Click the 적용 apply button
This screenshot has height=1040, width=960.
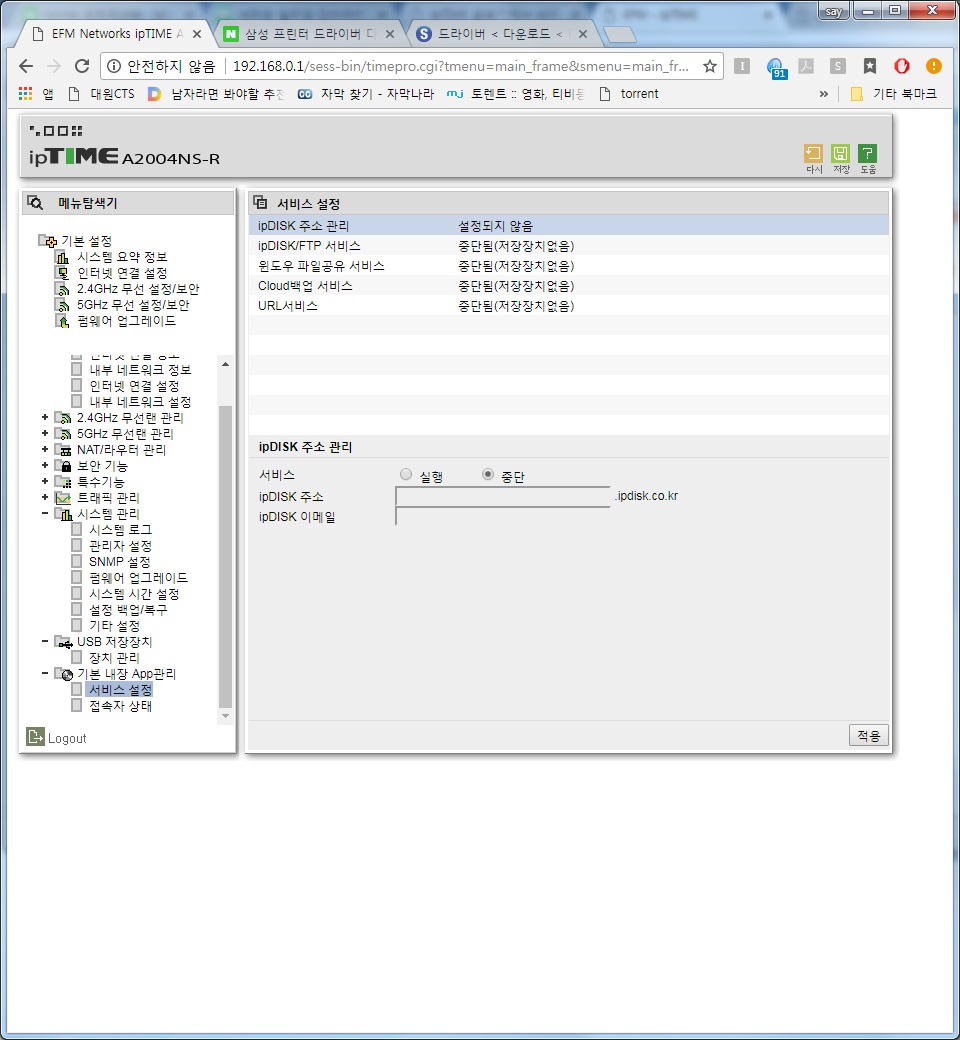pos(868,735)
